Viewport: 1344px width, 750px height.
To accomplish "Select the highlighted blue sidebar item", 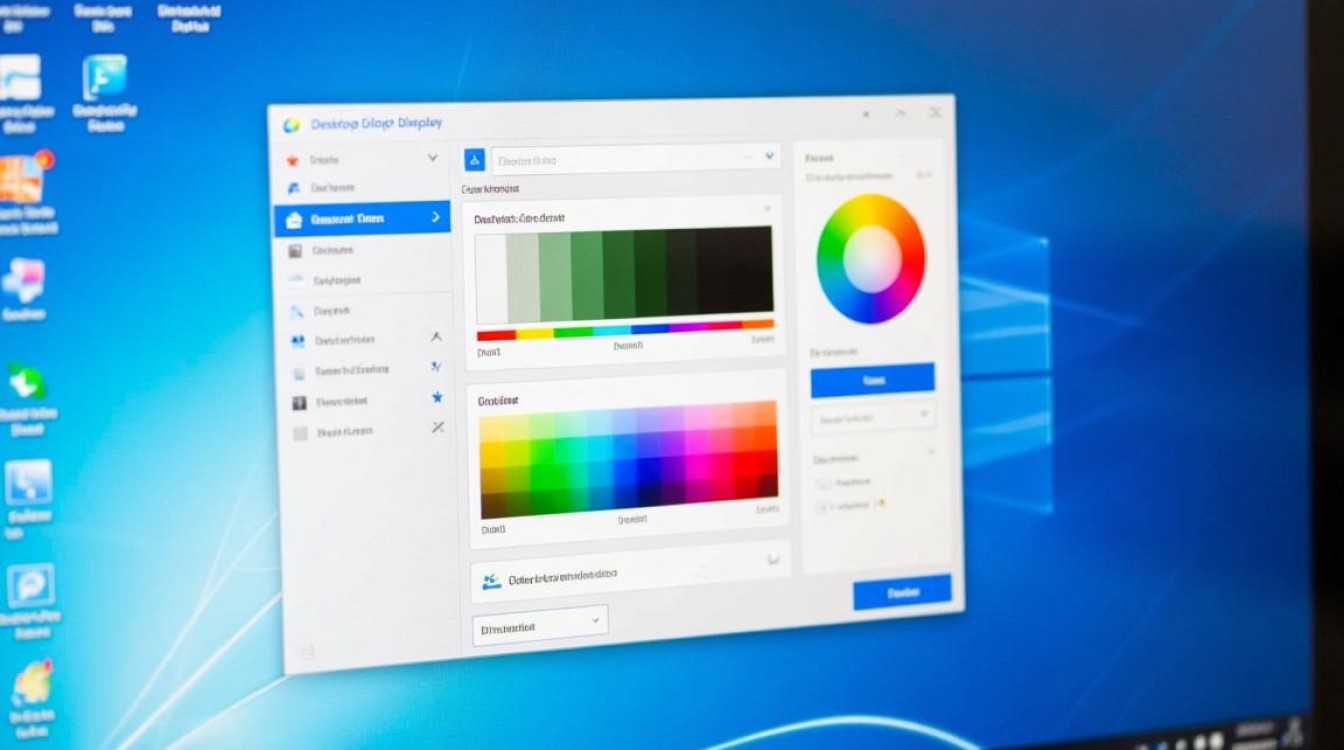I will [x=362, y=218].
